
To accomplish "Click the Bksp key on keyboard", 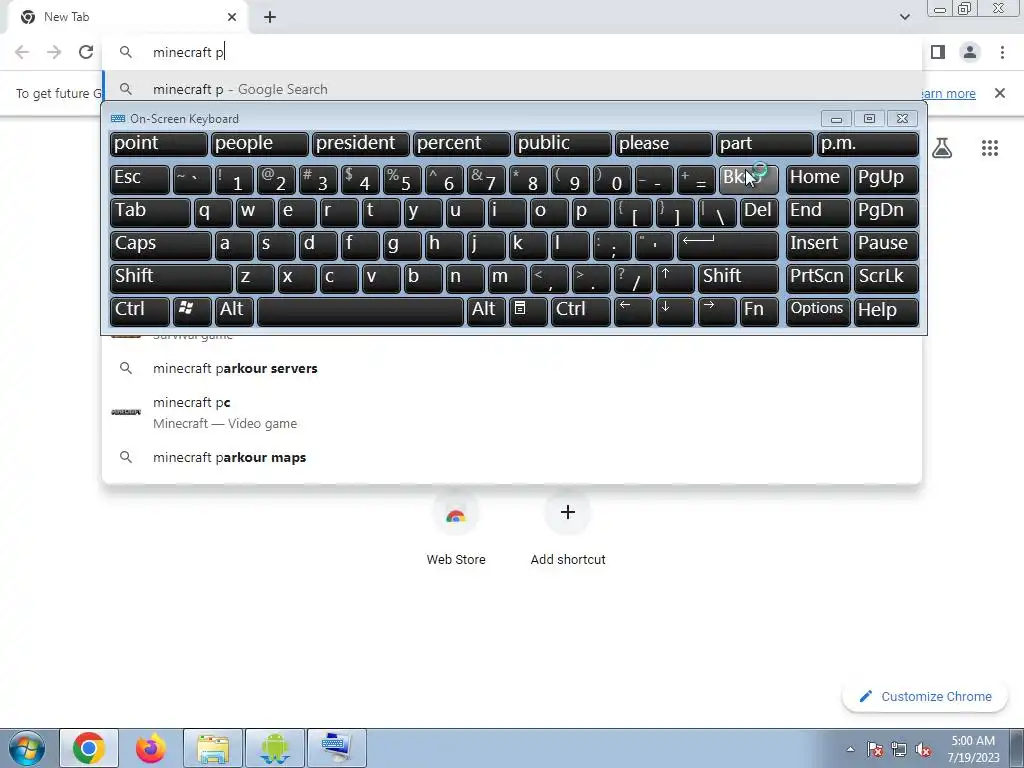I will pyautogui.click(x=748, y=179).
